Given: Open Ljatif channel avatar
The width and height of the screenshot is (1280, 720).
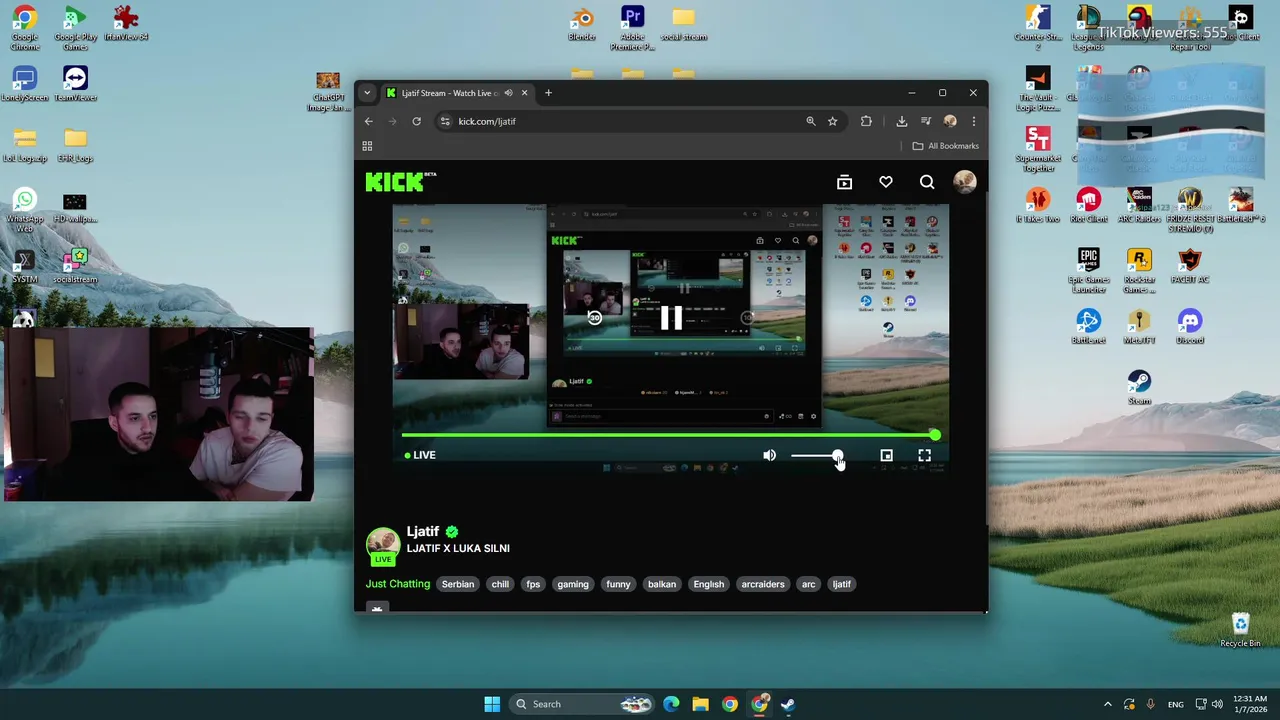Looking at the screenshot, I should point(383,544).
